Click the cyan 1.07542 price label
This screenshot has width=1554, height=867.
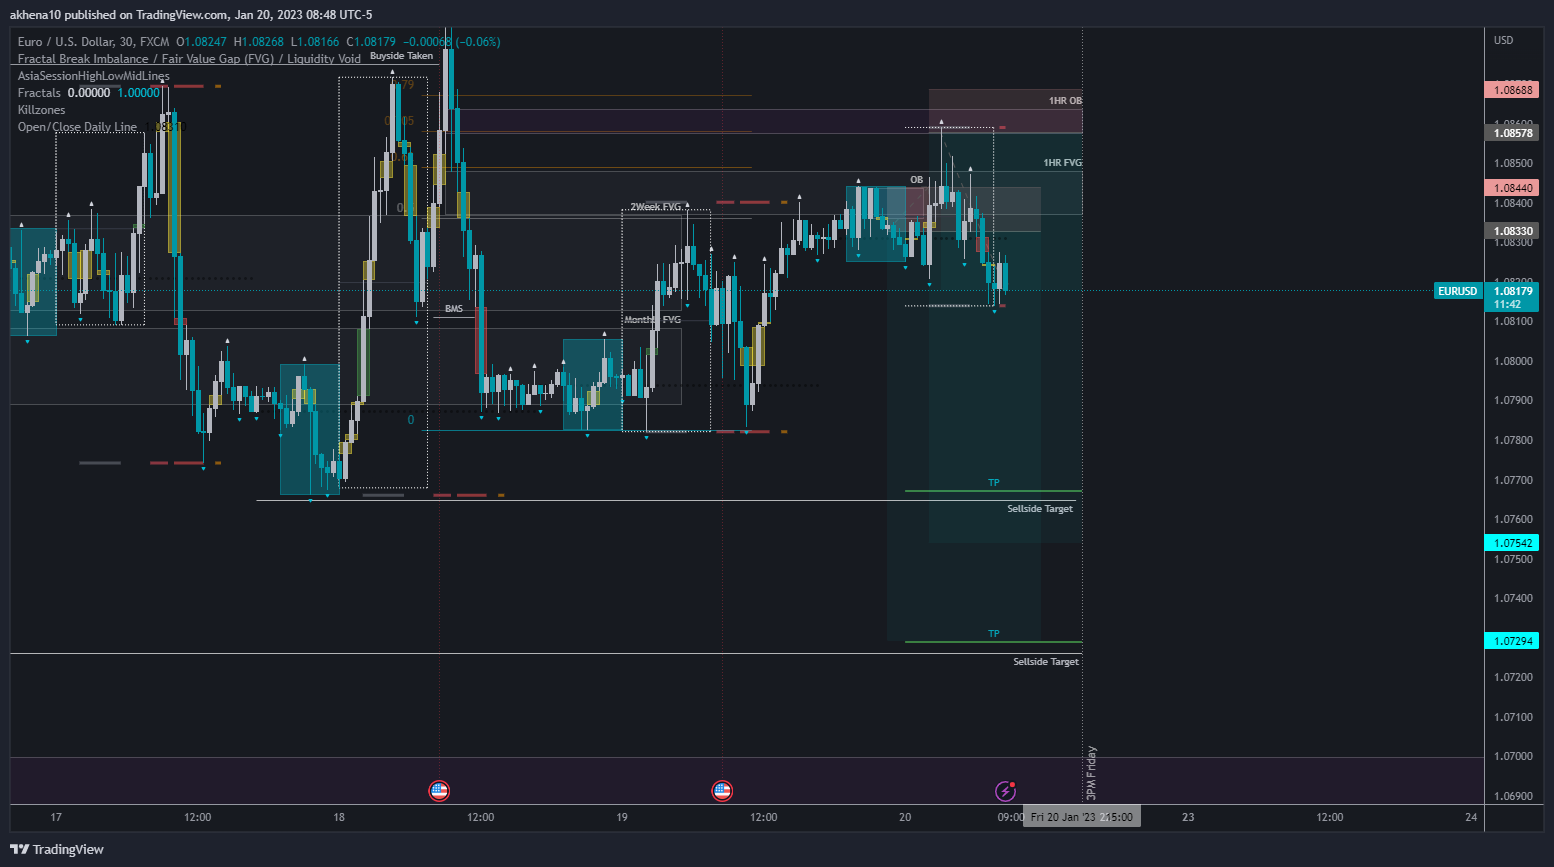point(1511,543)
